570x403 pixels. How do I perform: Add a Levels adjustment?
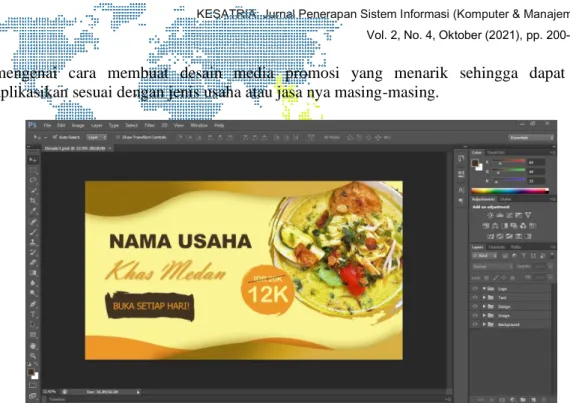[x=500, y=215]
